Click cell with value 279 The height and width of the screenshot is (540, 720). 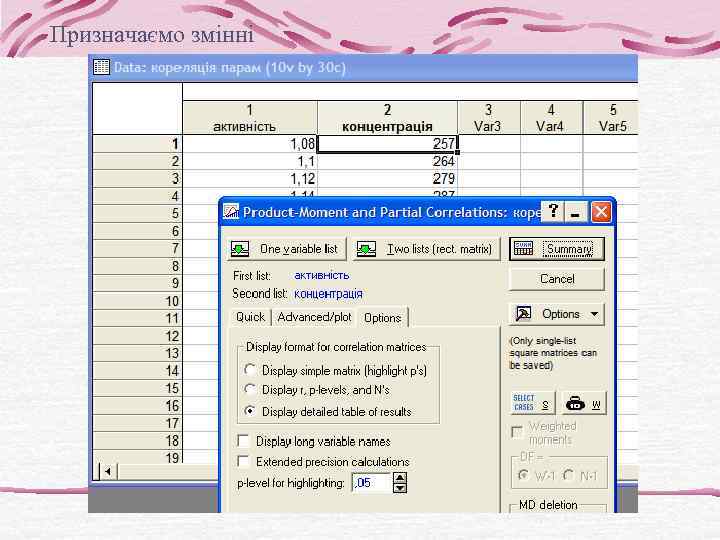[x=387, y=179]
